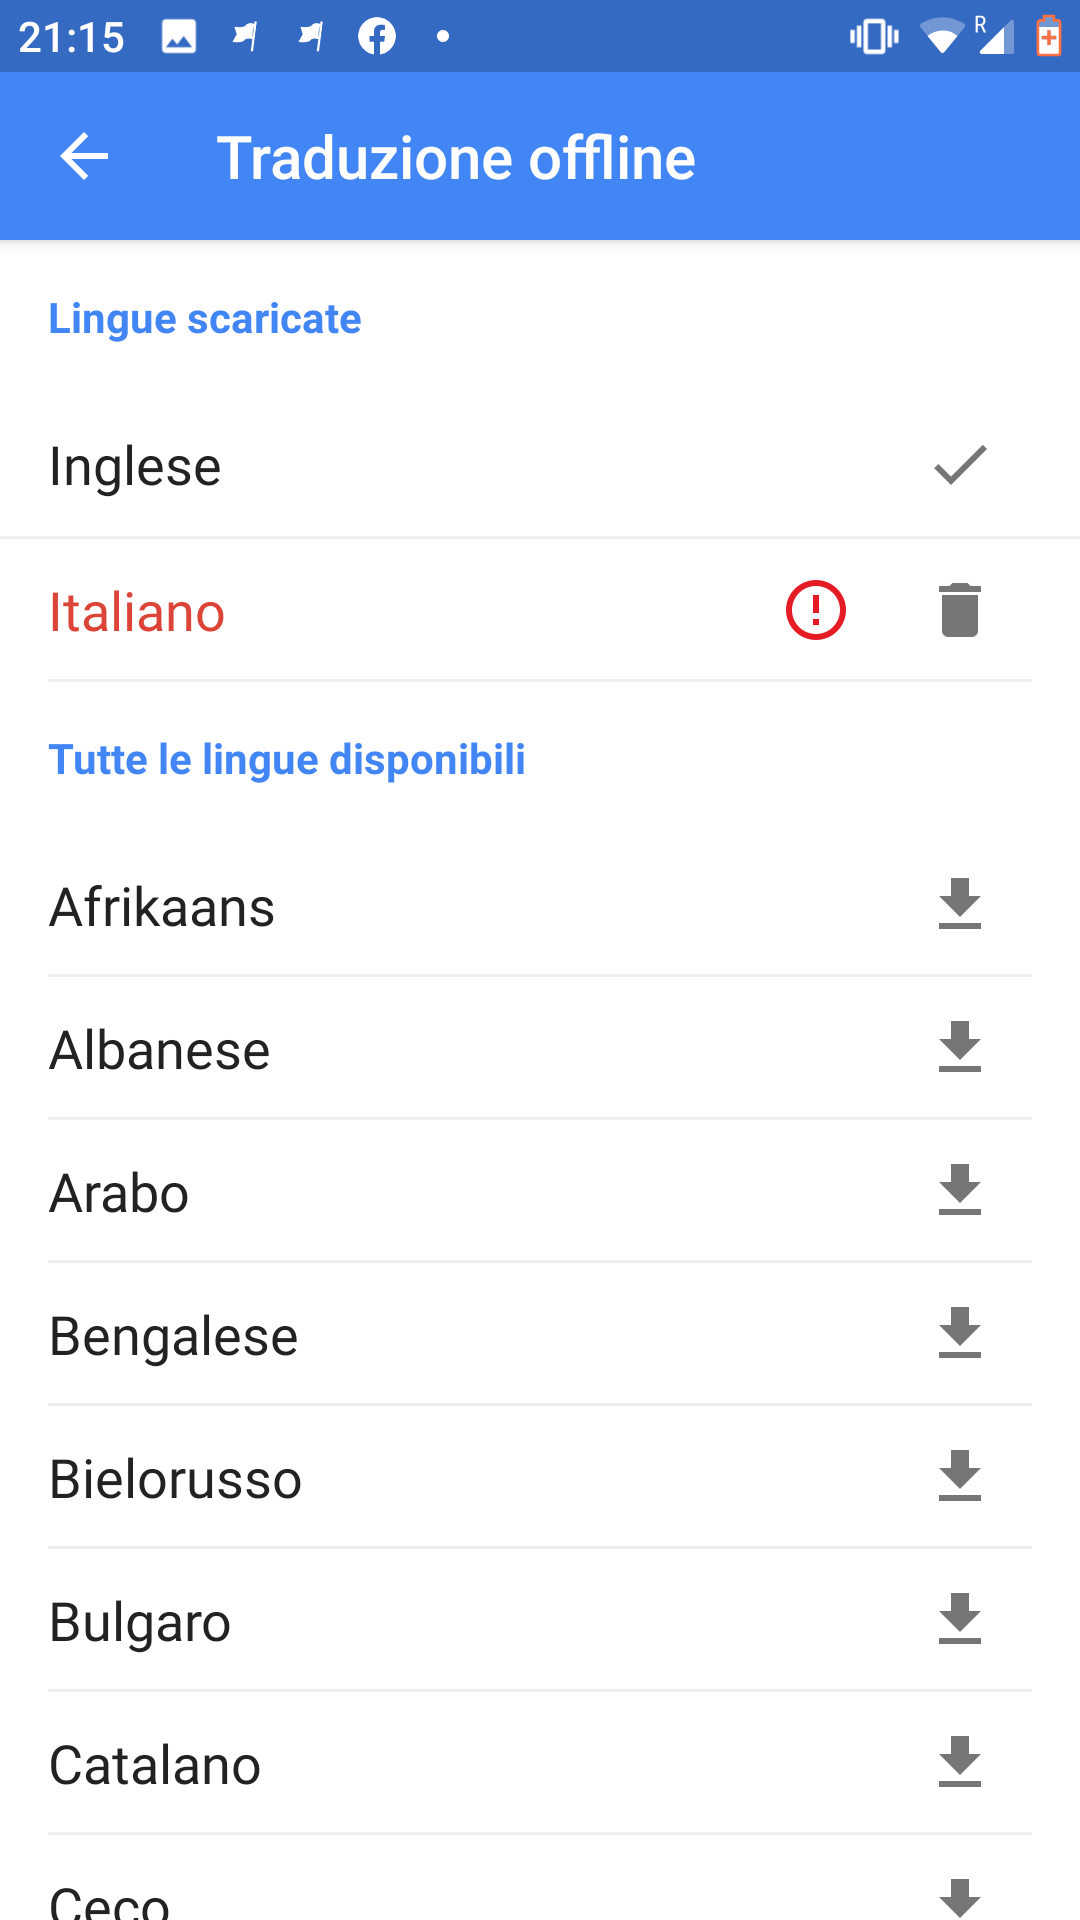The image size is (1080, 1920).
Task: Tap the Catalano language name
Action: (x=155, y=1765)
